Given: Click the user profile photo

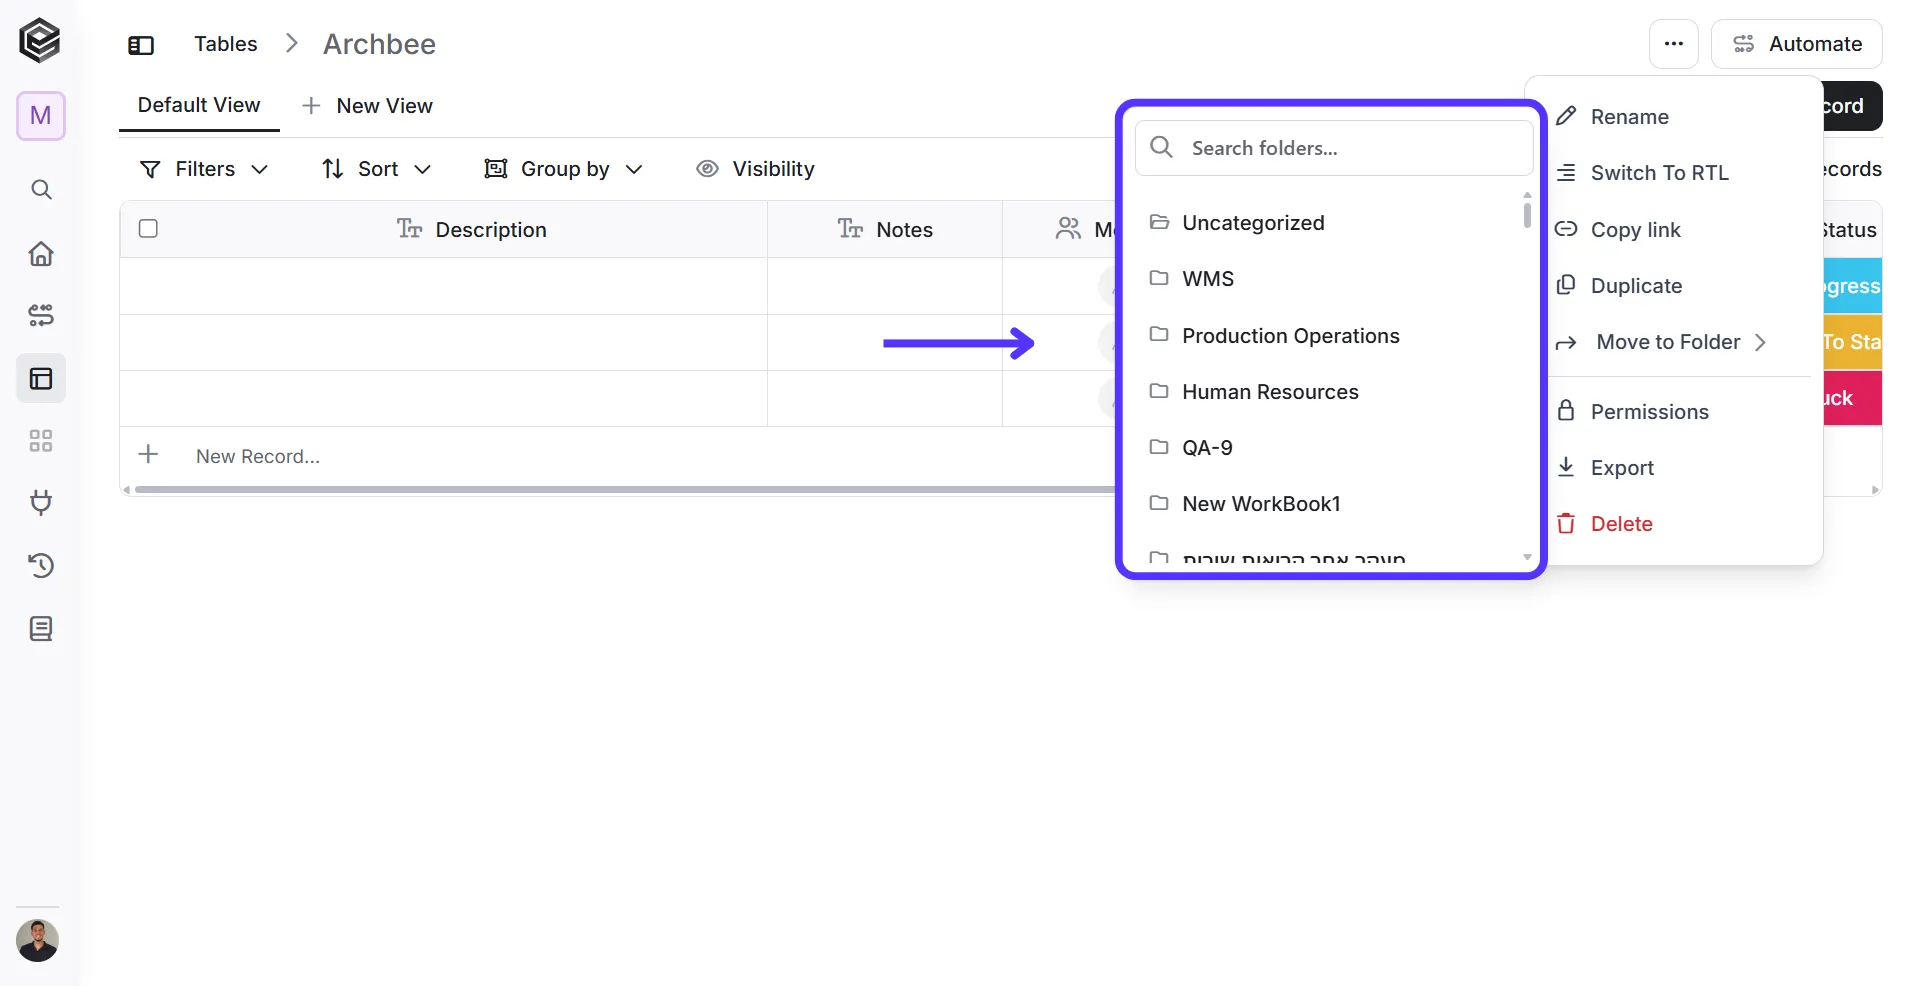Looking at the screenshot, I should (x=38, y=941).
